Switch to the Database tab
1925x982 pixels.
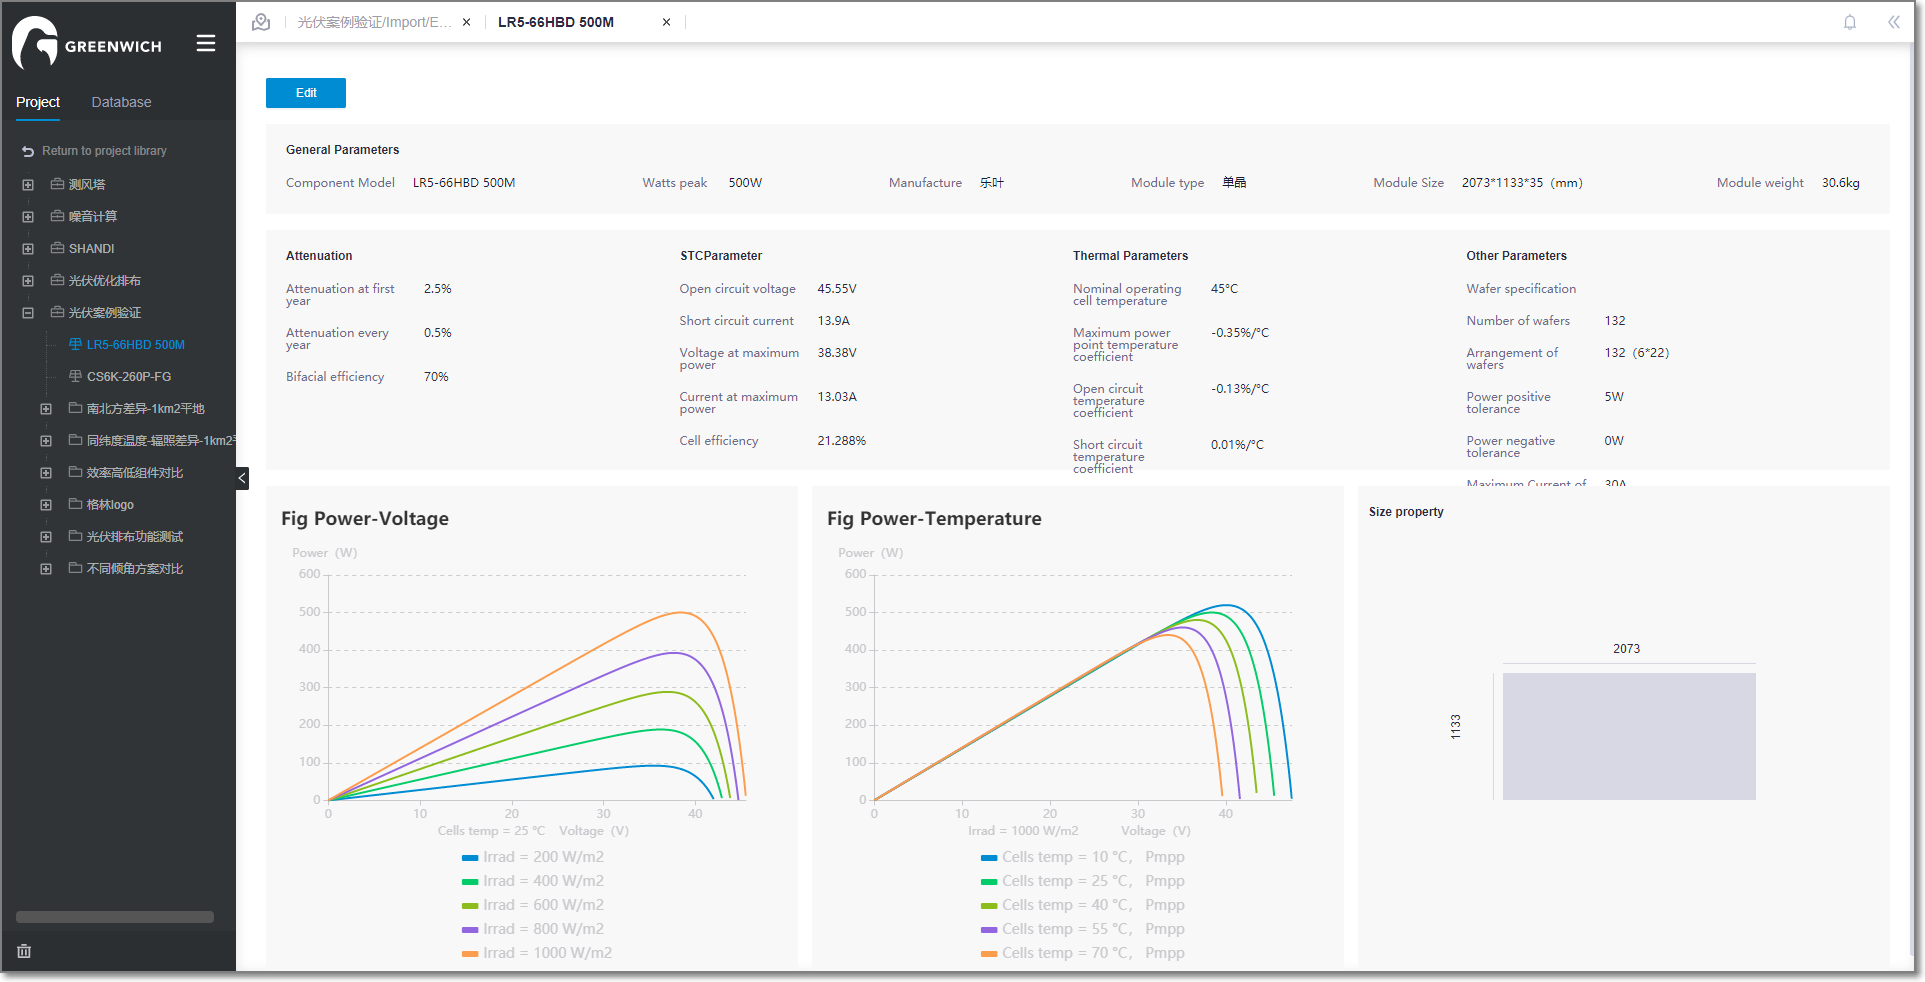point(121,102)
